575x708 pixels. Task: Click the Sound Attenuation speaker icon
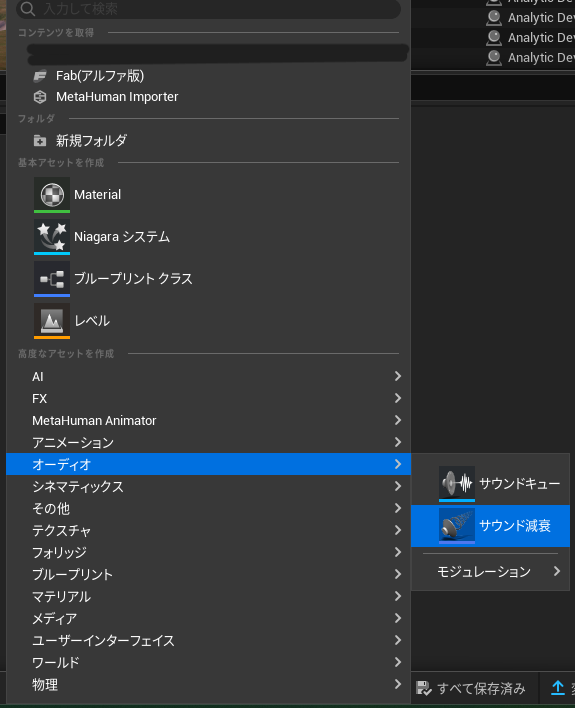(457, 526)
